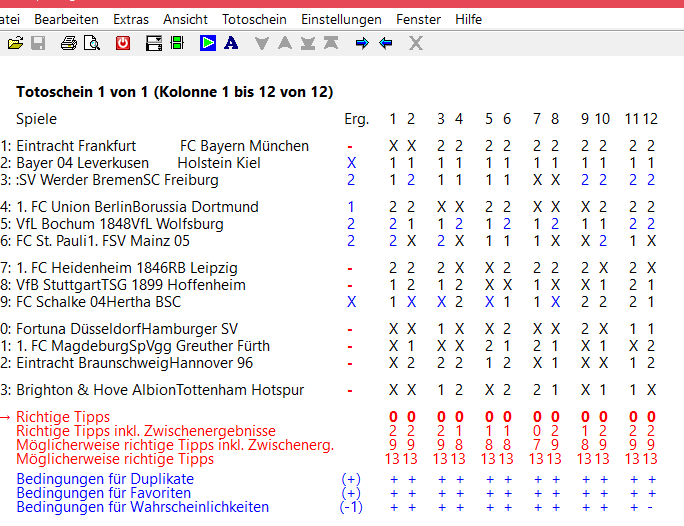684x526 pixels.
Task: Click Bedingungen für Duplikate label
Action: pyautogui.click(x=105, y=479)
